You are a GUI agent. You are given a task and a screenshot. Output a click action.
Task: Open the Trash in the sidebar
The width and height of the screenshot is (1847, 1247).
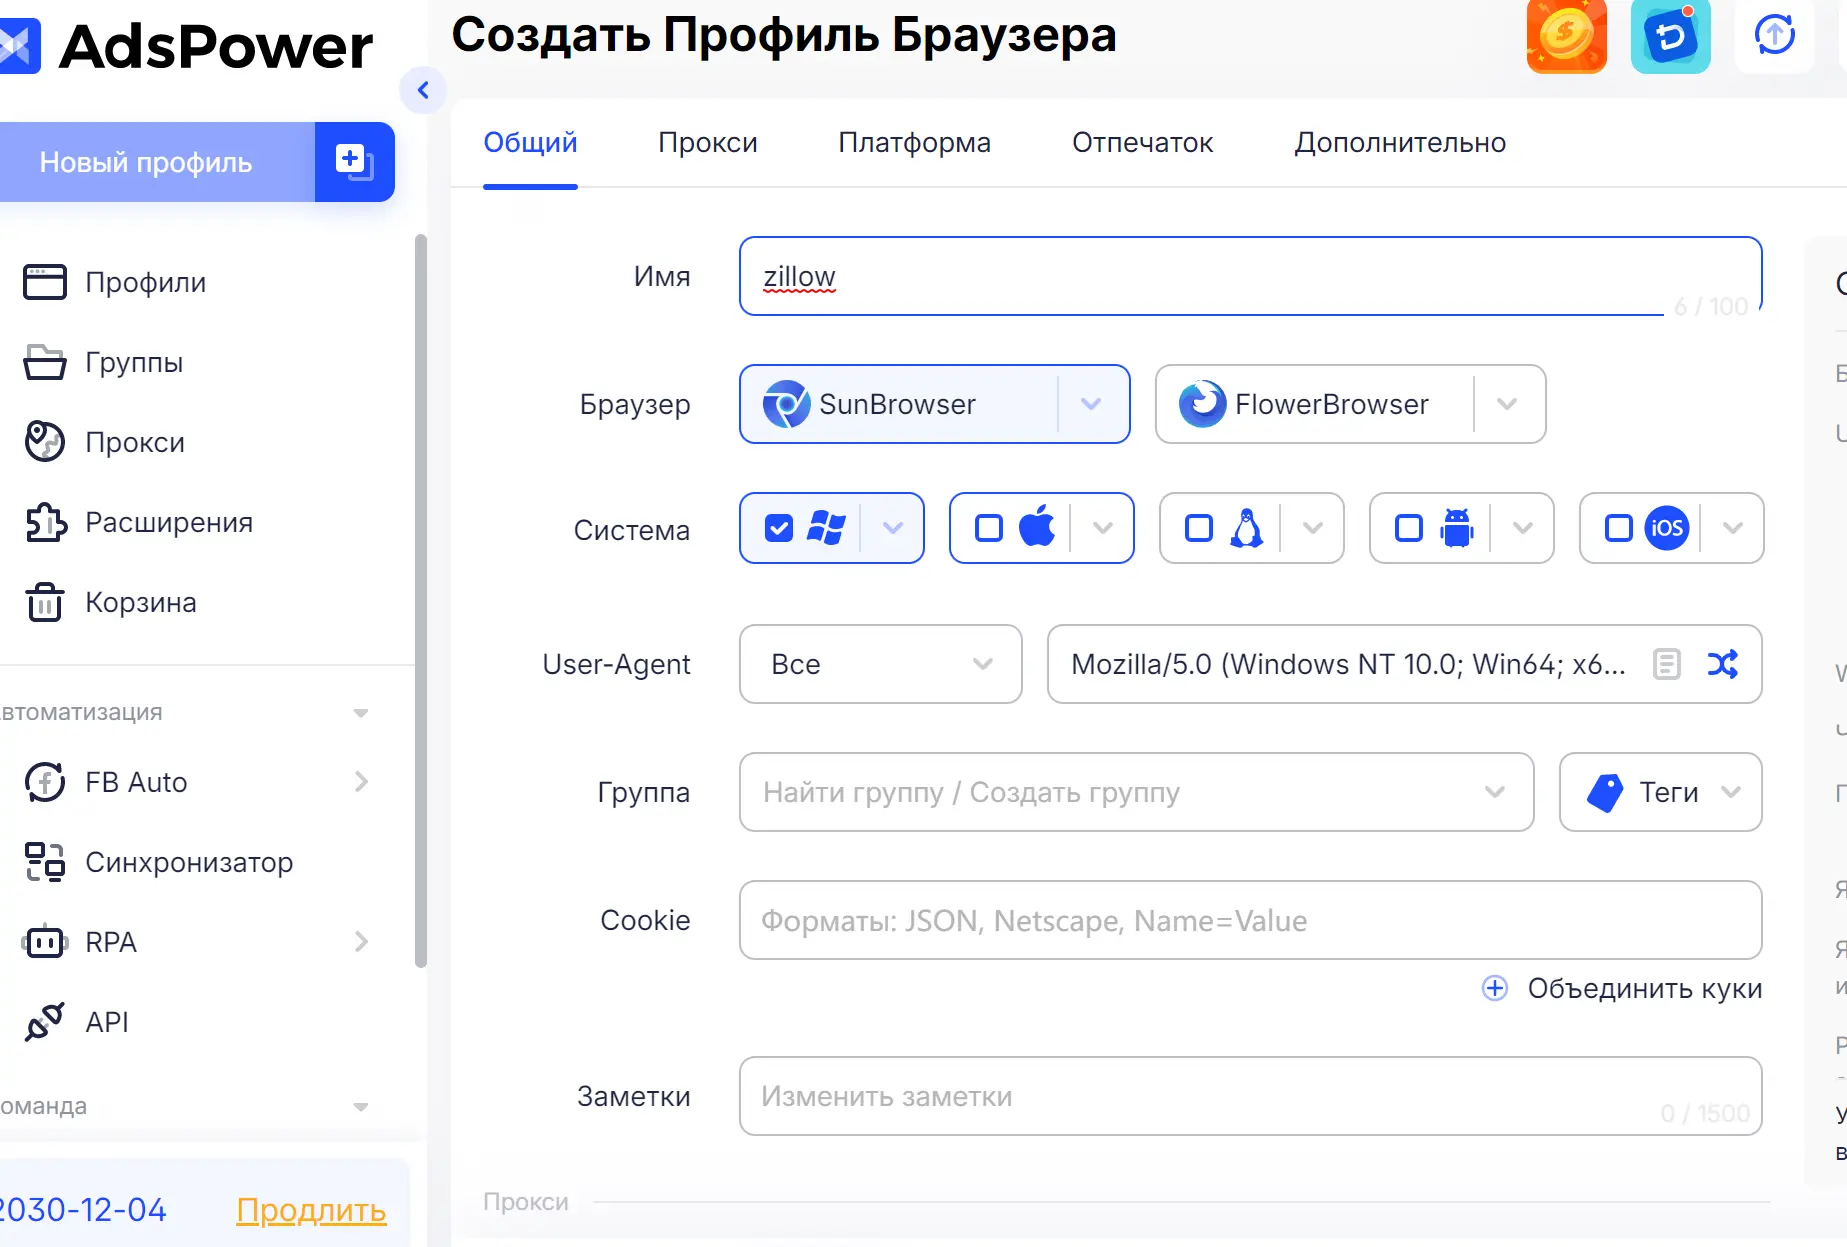click(x=140, y=602)
